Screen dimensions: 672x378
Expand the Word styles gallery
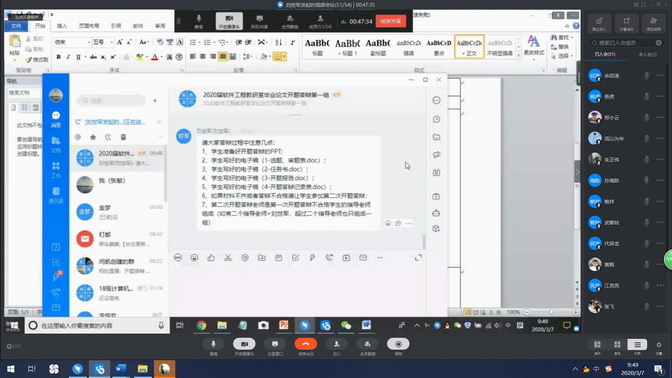point(519,55)
